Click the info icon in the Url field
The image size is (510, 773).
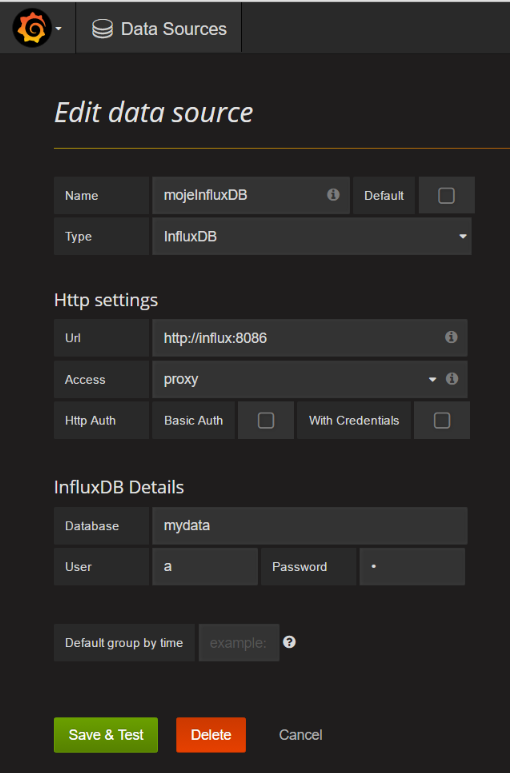451,337
